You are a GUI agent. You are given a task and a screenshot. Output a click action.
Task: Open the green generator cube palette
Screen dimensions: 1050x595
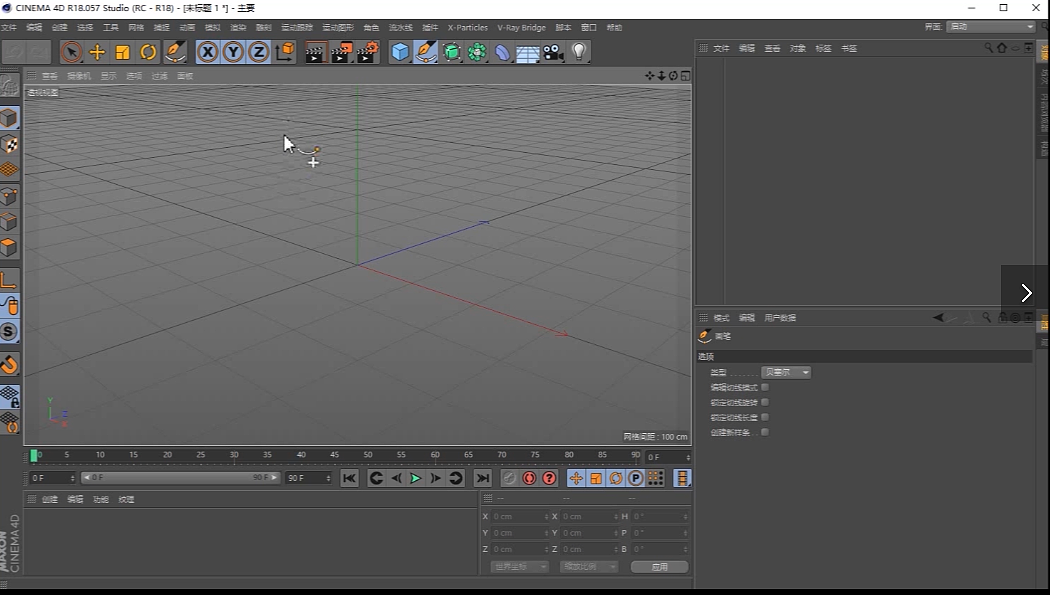pos(452,52)
